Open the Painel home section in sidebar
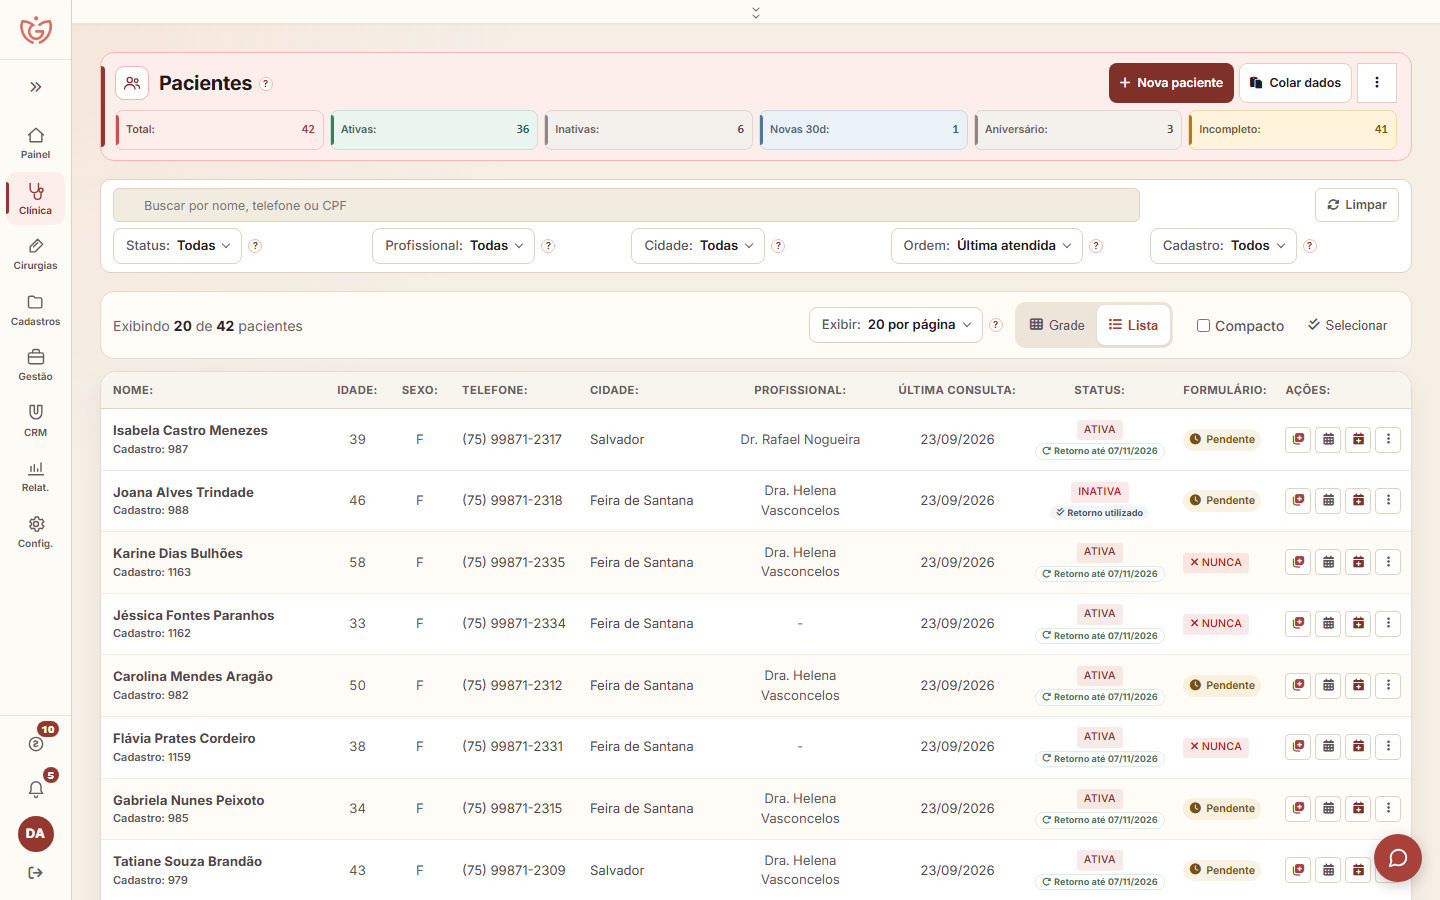Image resolution: width=1440 pixels, height=900 pixels. point(35,143)
